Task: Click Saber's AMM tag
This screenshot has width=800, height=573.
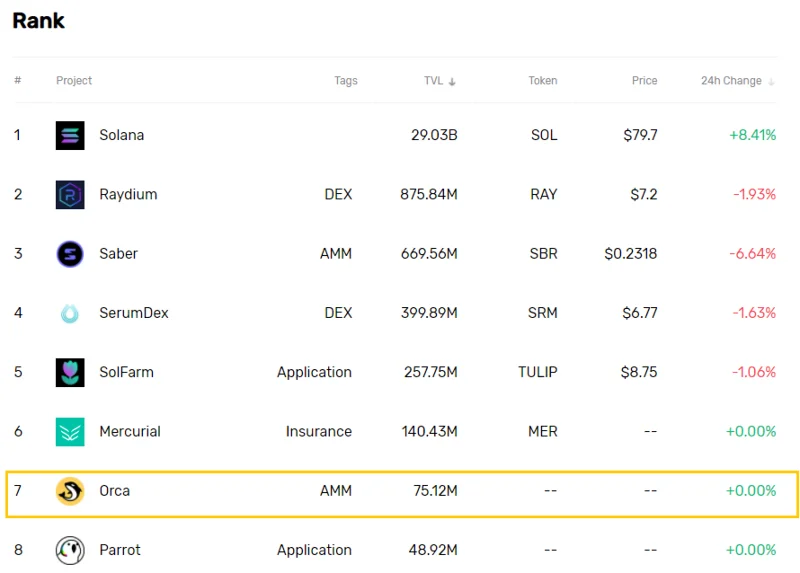Action: [336, 254]
